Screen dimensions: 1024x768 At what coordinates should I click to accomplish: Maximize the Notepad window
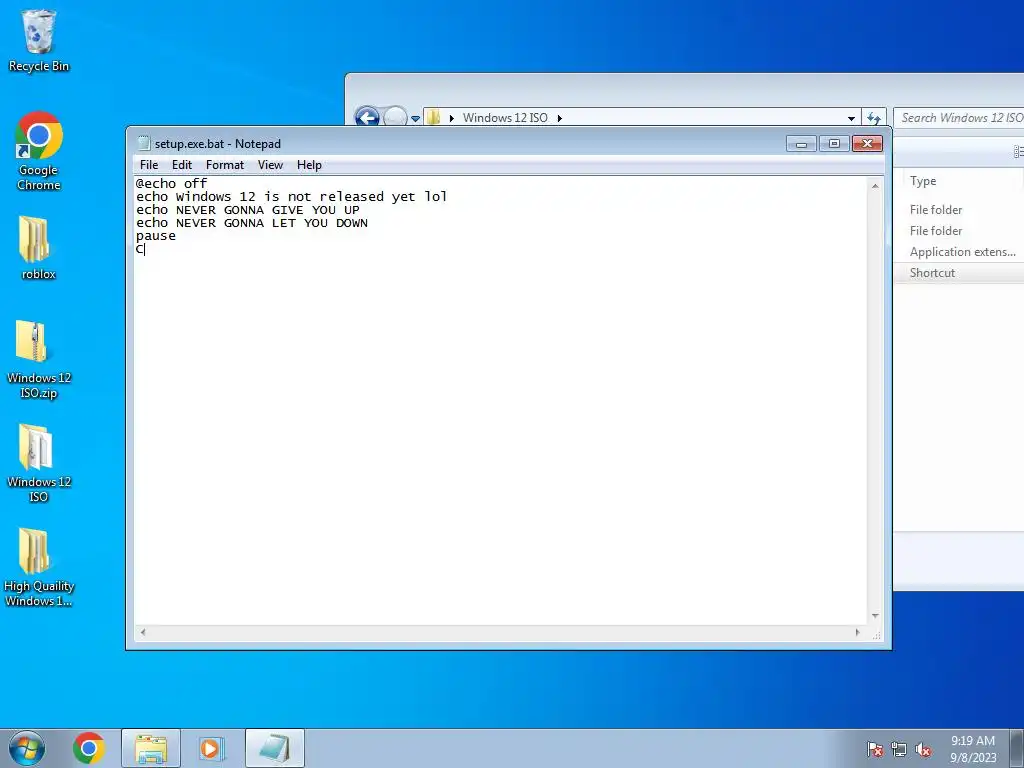coord(834,144)
